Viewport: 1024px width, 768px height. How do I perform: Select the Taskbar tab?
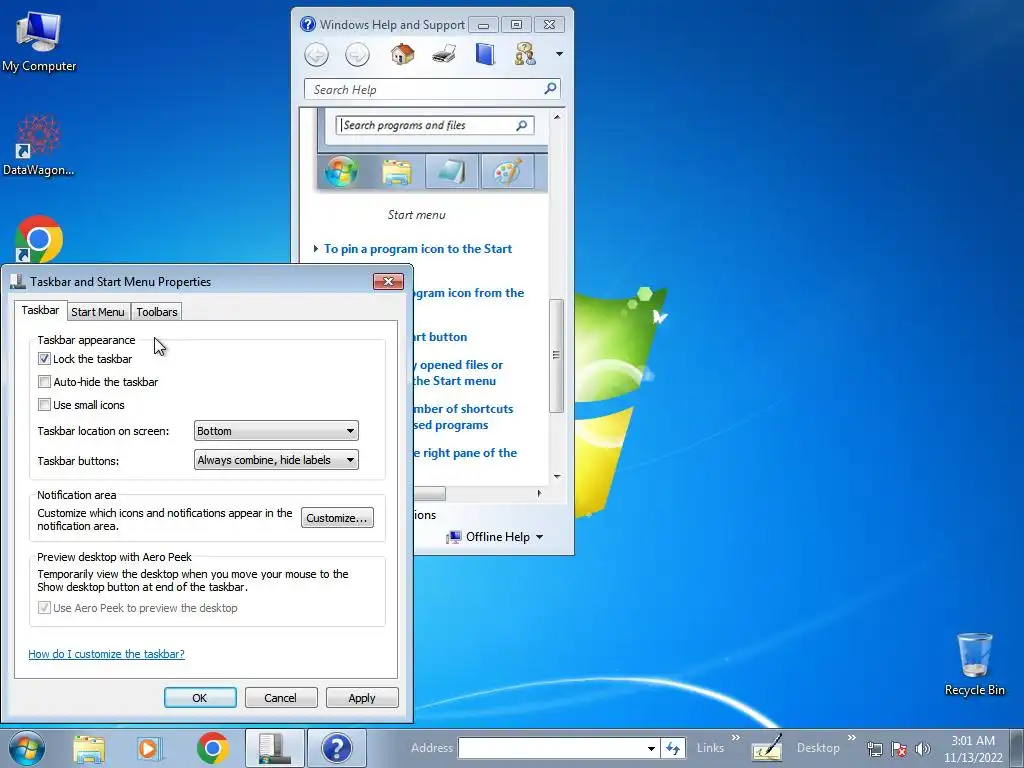point(40,310)
